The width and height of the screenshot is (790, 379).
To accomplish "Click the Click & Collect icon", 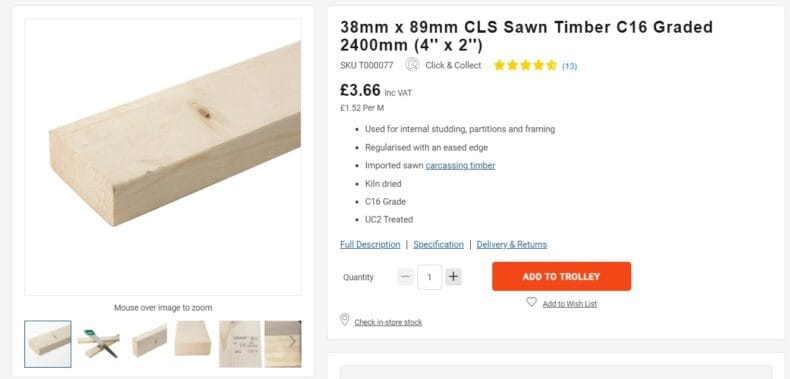I will 412,65.
